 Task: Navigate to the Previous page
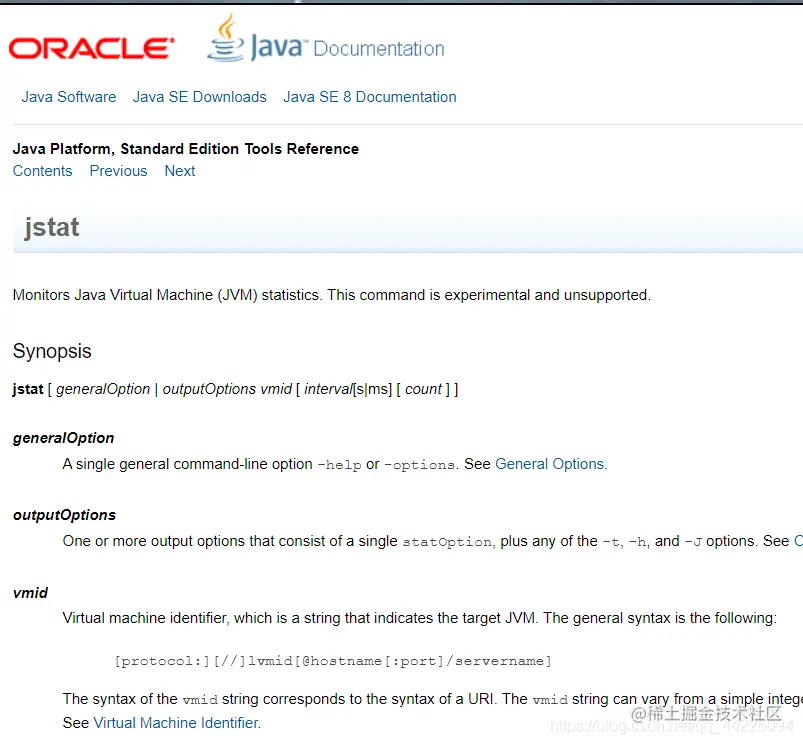[x=118, y=171]
